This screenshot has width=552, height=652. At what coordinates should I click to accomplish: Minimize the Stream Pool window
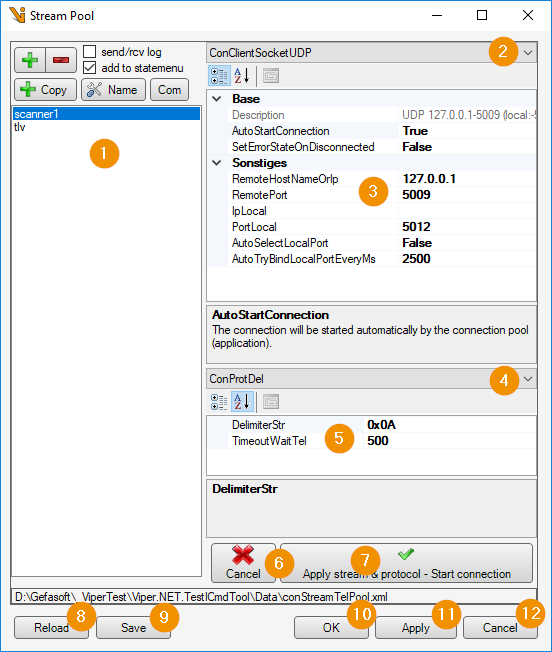(x=436, y=15)
